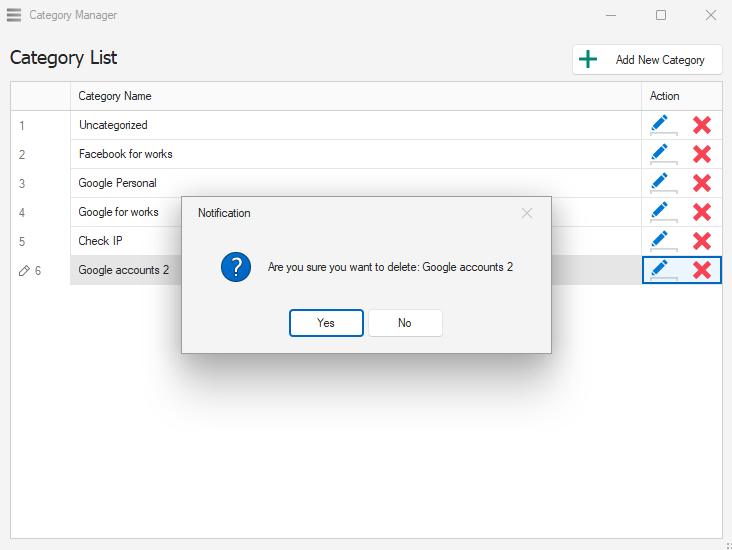Click pencil icon in Google accounts 2 row
The height and width of the screenshot is (550, 732).
tap(660, 270)
